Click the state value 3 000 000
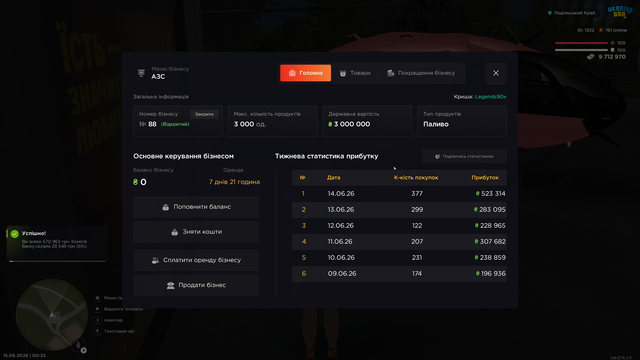640x360 pixels. coord(352,124)
